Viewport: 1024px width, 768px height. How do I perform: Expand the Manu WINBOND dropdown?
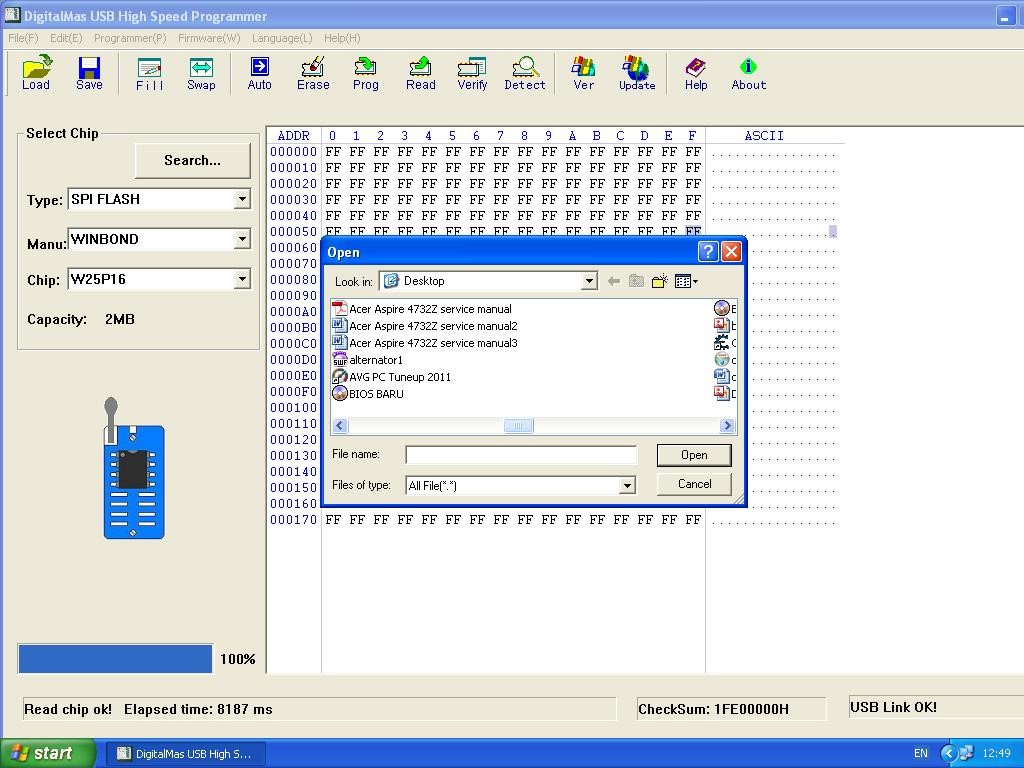point(242,238)
